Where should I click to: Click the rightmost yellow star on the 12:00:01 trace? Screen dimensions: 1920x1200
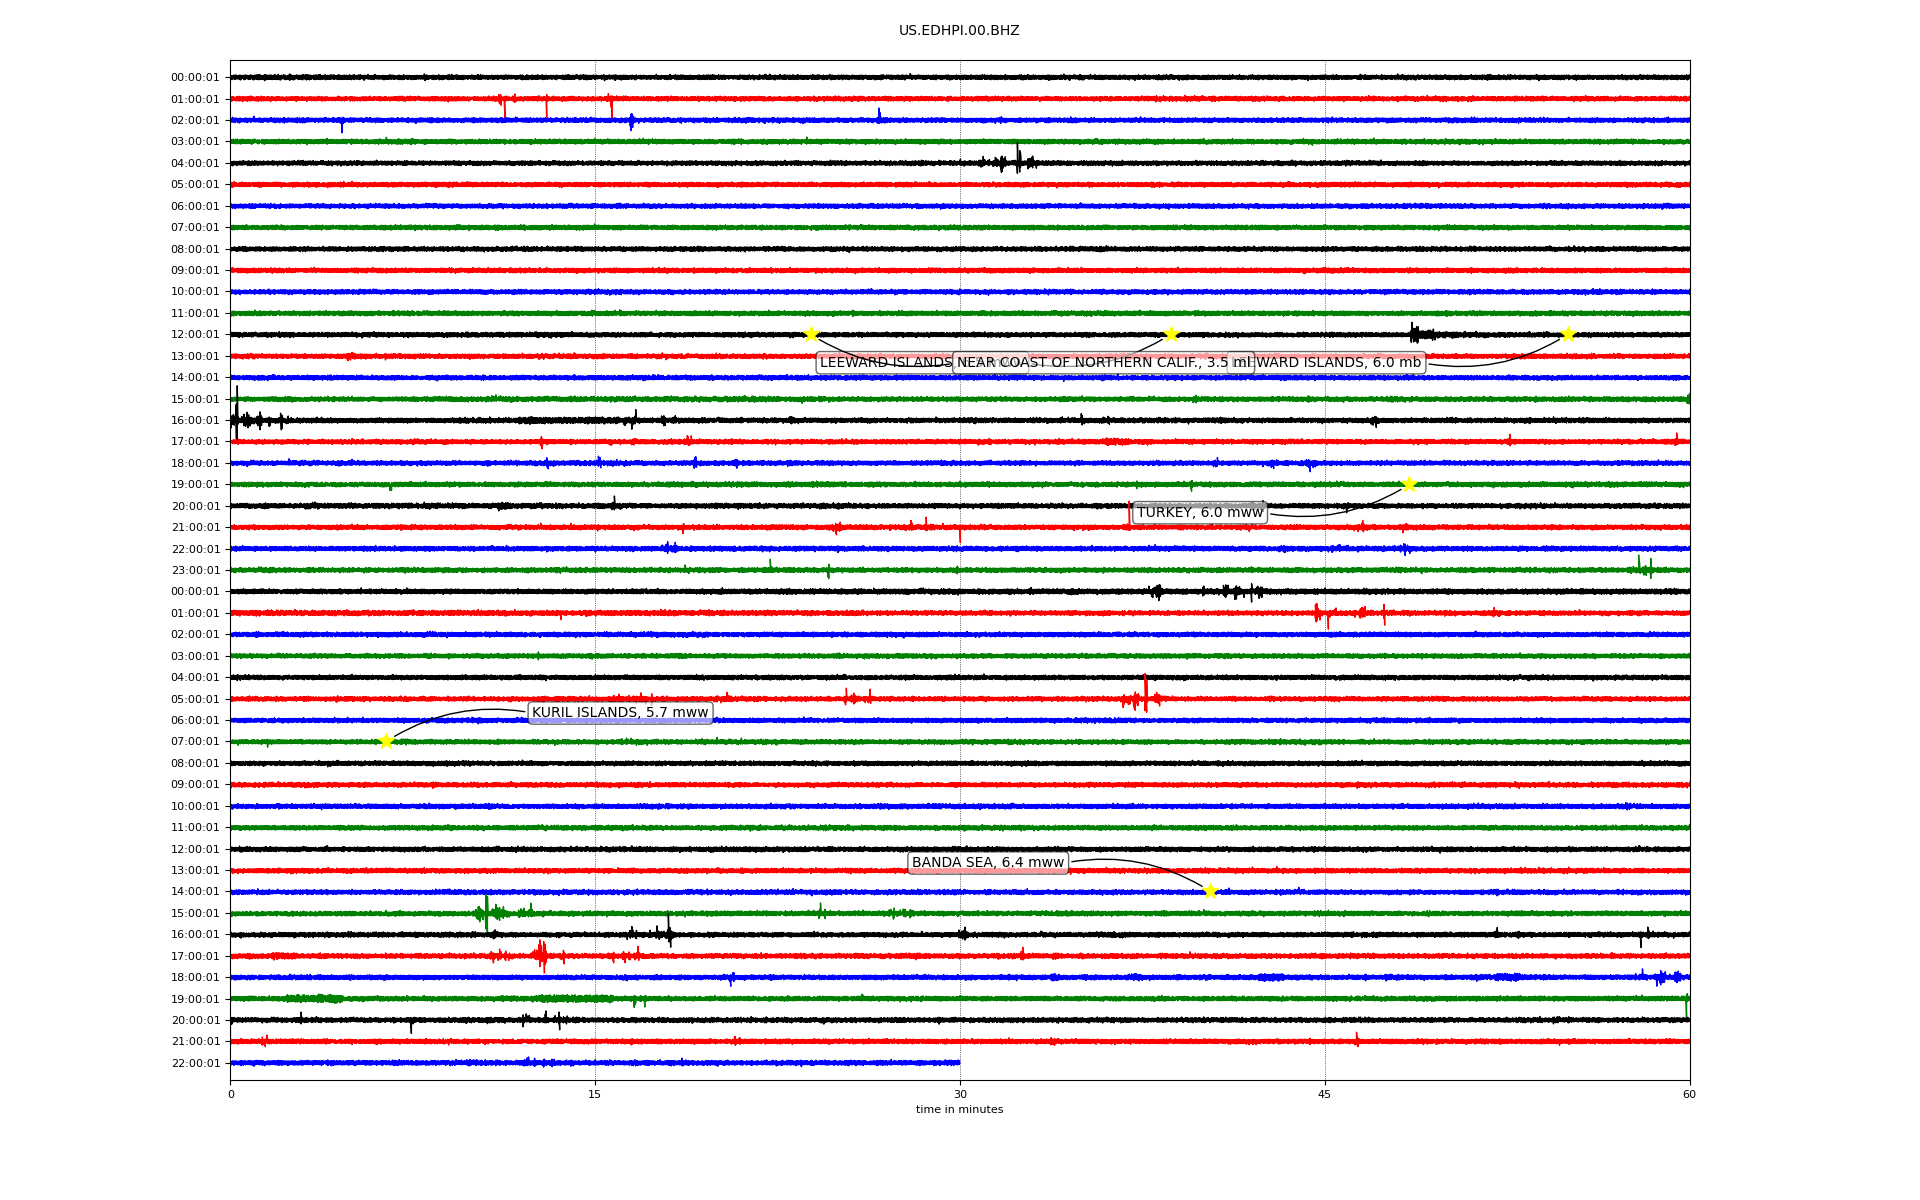coord(1568,334)
